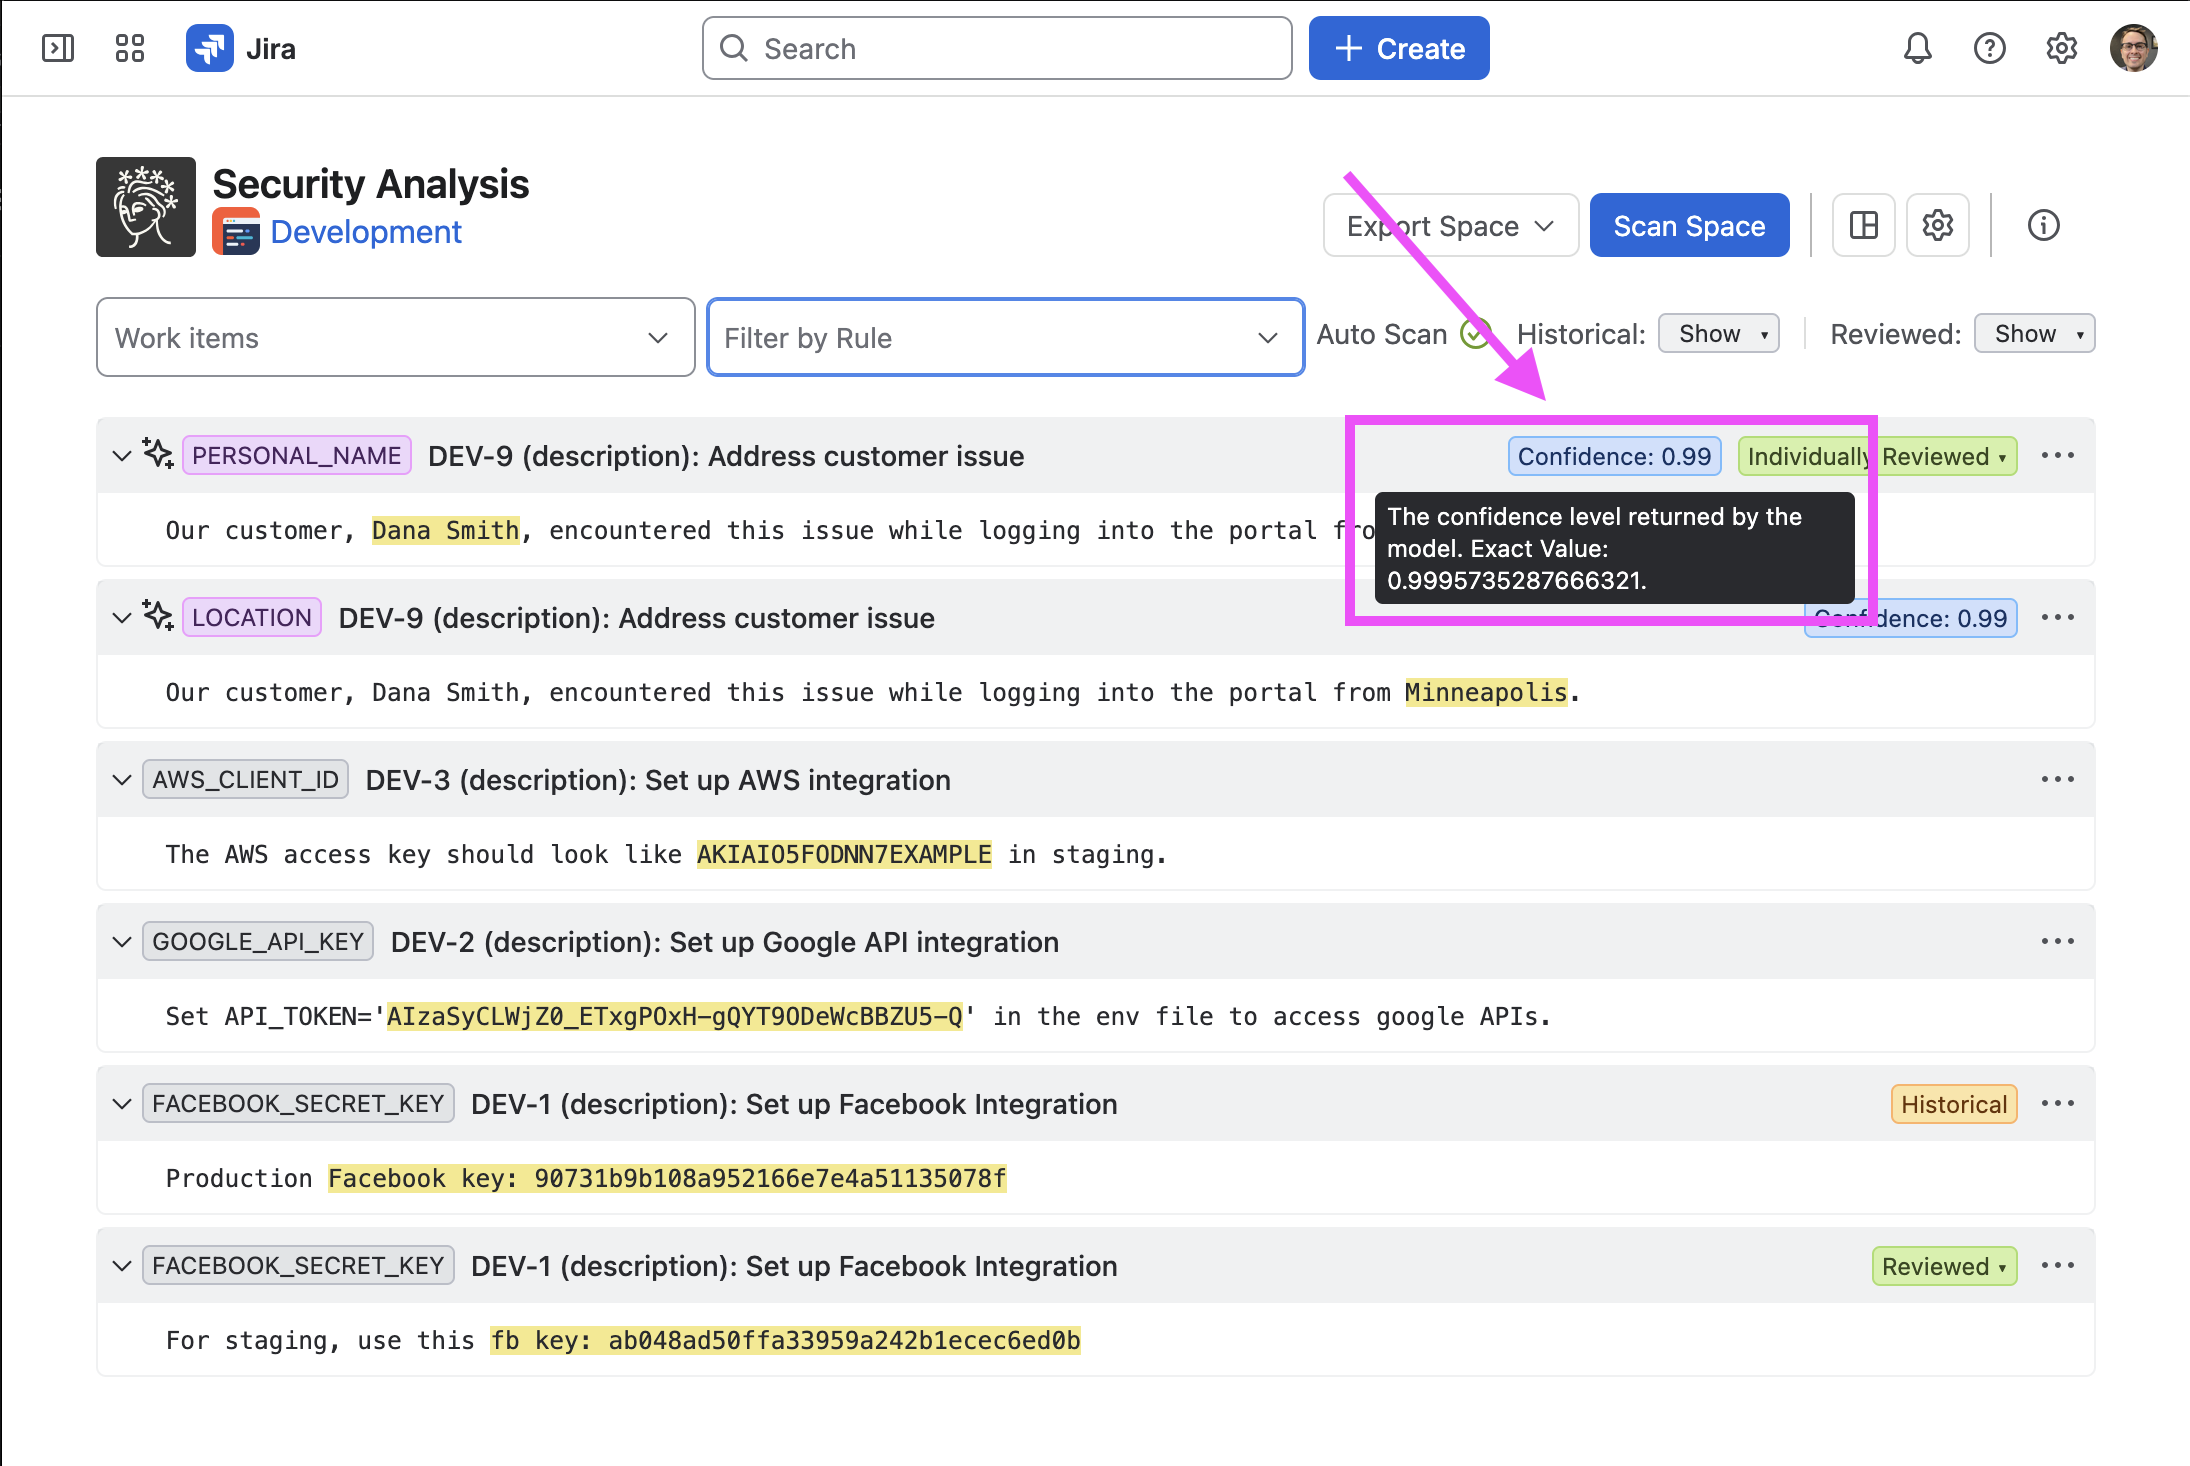Change the Historical Show selector

coord(1719,334)
